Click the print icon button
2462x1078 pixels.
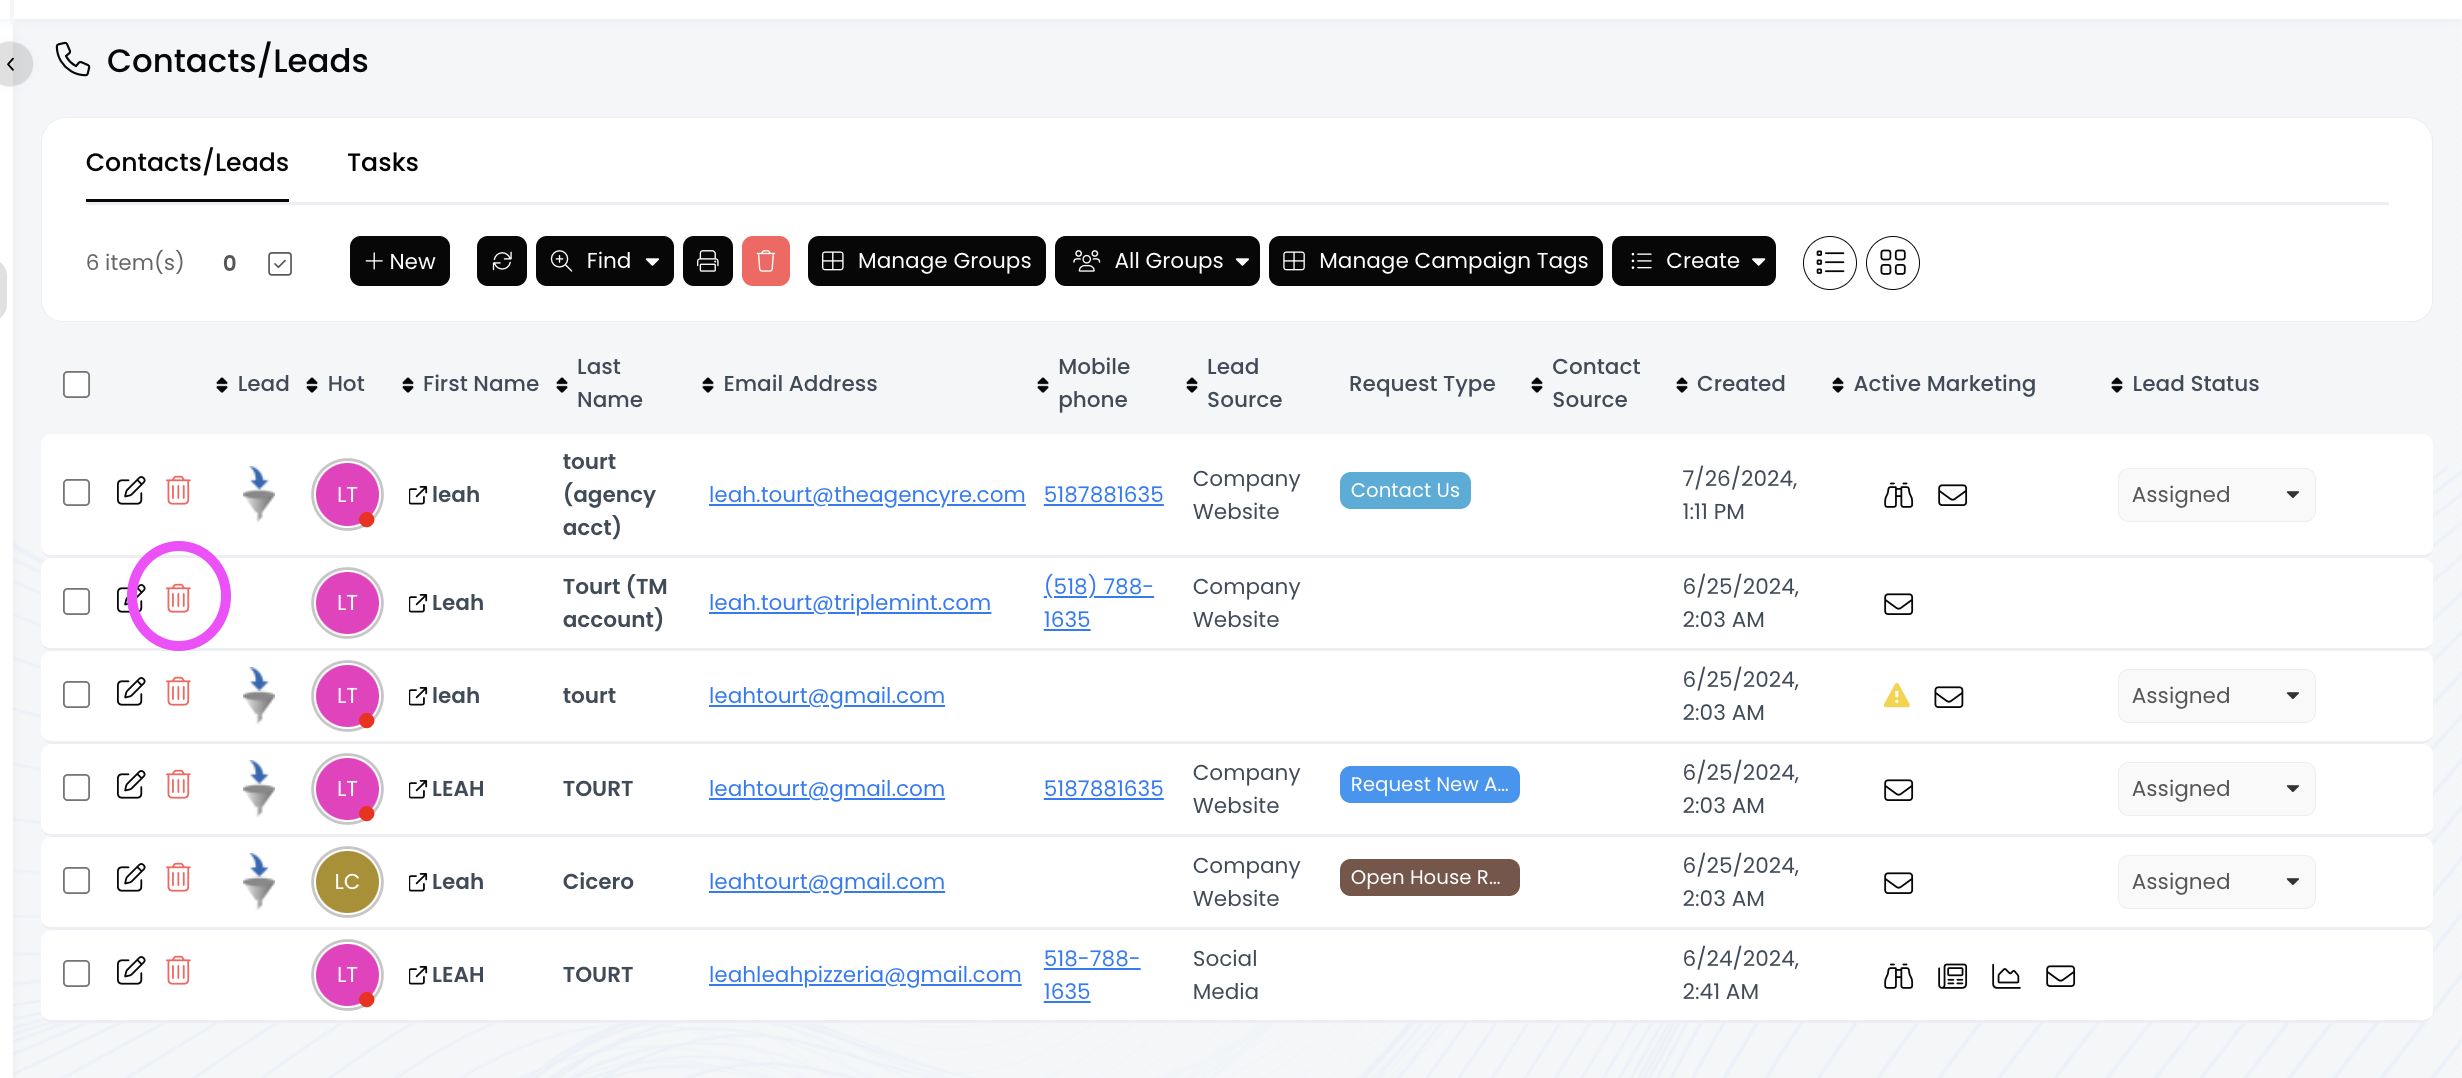pyautogui.click(x=707, y=261)
